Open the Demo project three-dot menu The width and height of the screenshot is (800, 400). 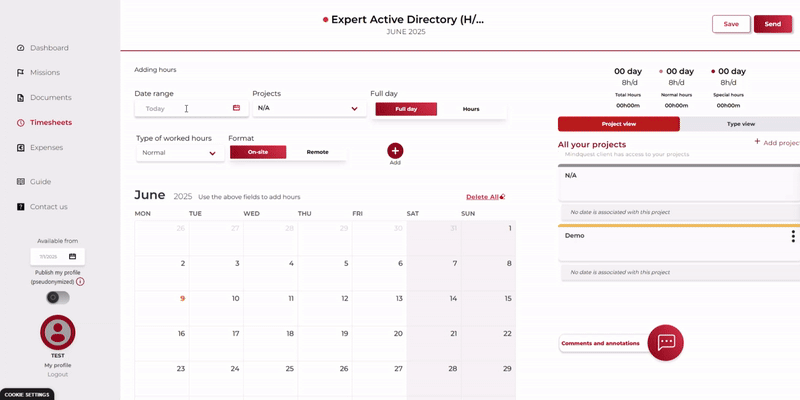coord(793,236)
